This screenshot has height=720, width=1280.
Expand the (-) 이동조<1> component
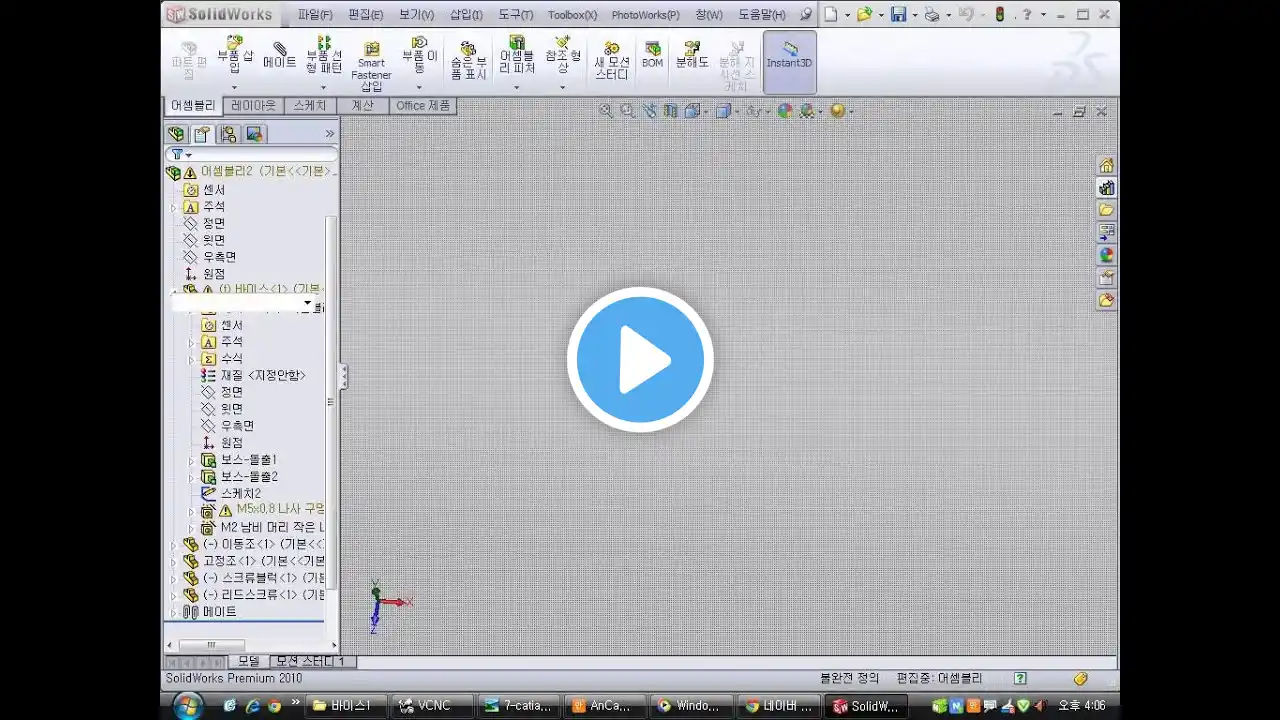coord(174,545)
